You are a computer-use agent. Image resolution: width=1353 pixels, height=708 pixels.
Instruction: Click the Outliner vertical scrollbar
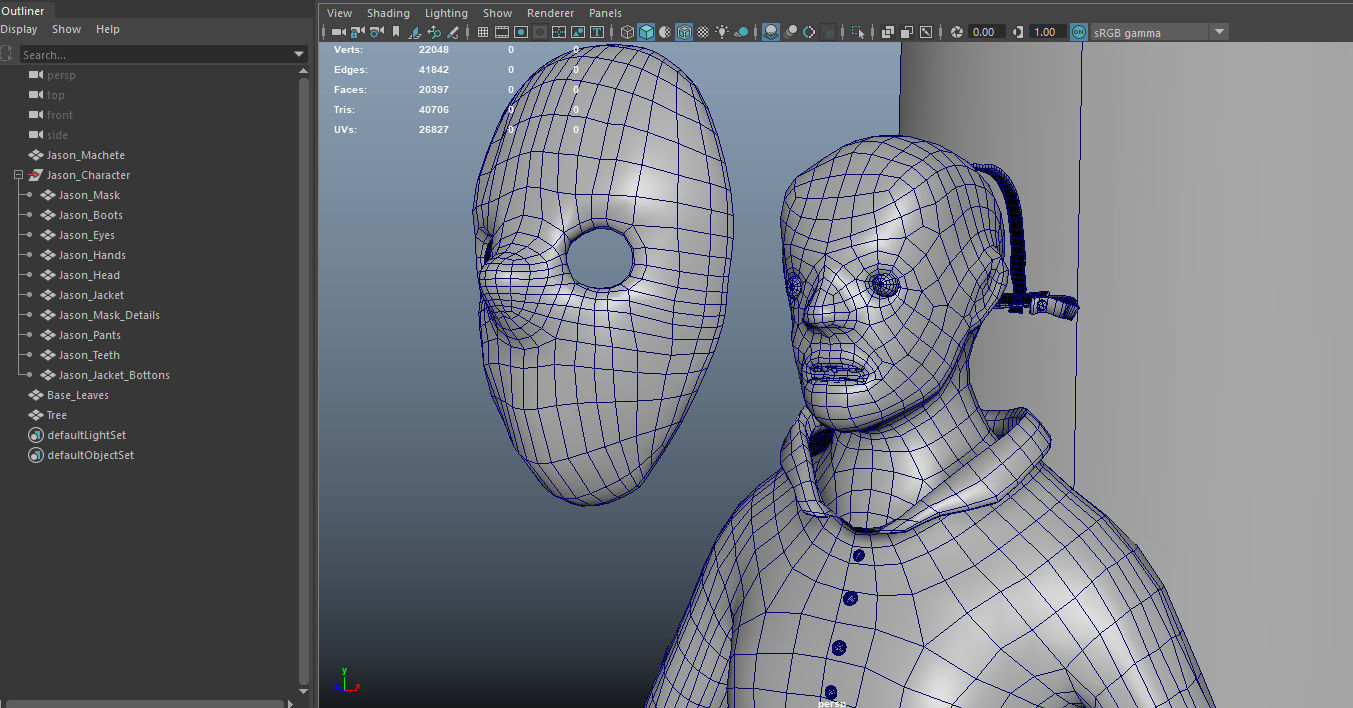point(305,380)
